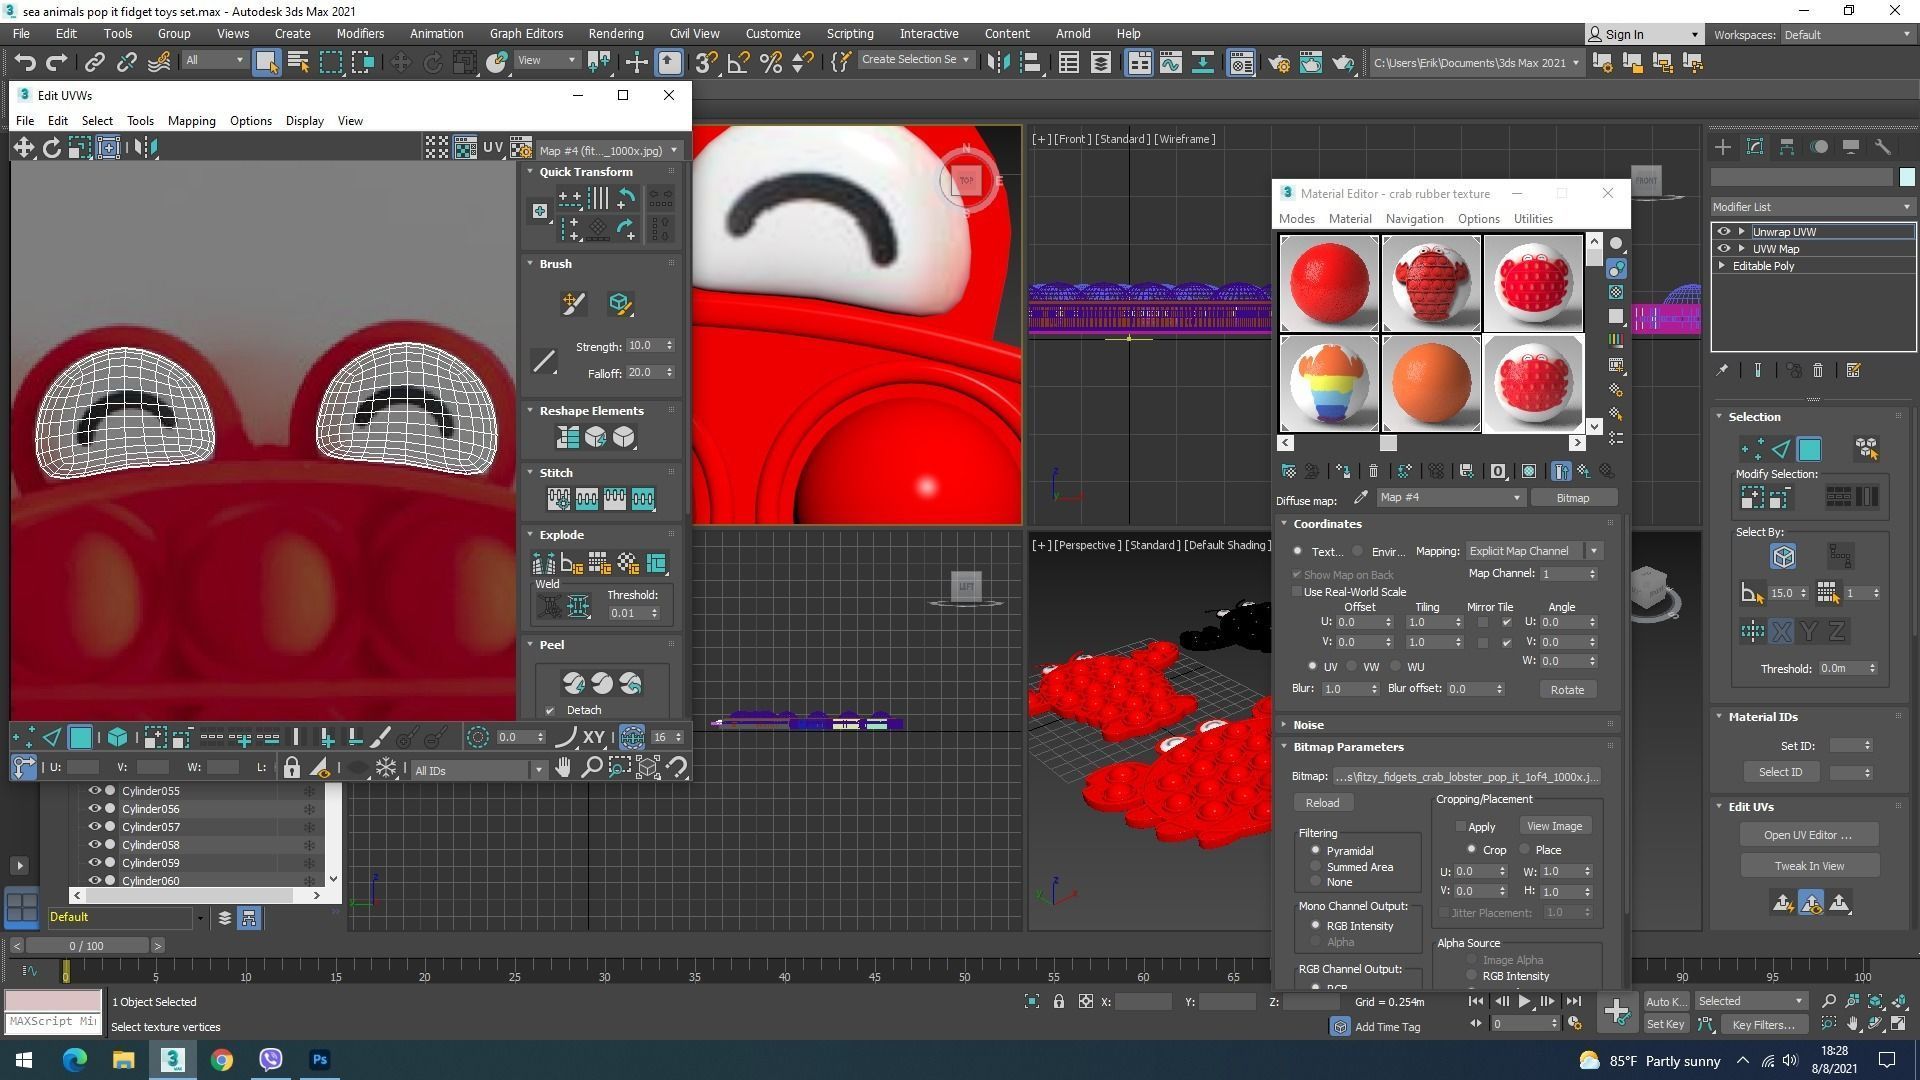
Task: Open the Workspaces Default dropdown
Action: coord(1848,34)
